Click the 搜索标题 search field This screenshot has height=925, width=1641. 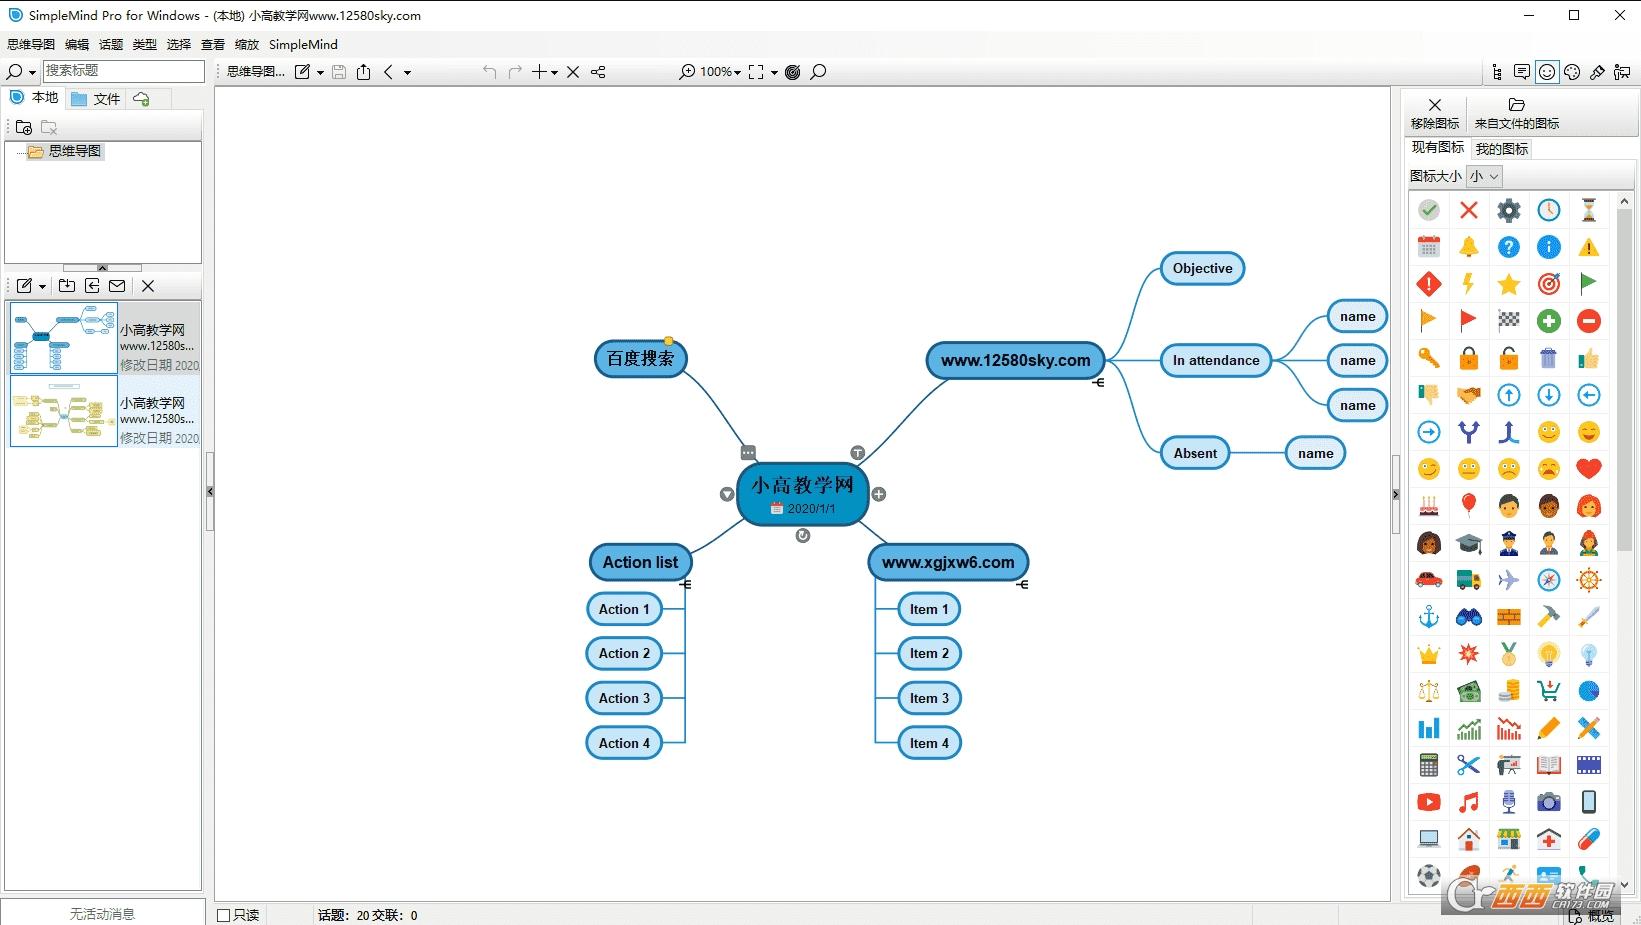coord(124,71)
